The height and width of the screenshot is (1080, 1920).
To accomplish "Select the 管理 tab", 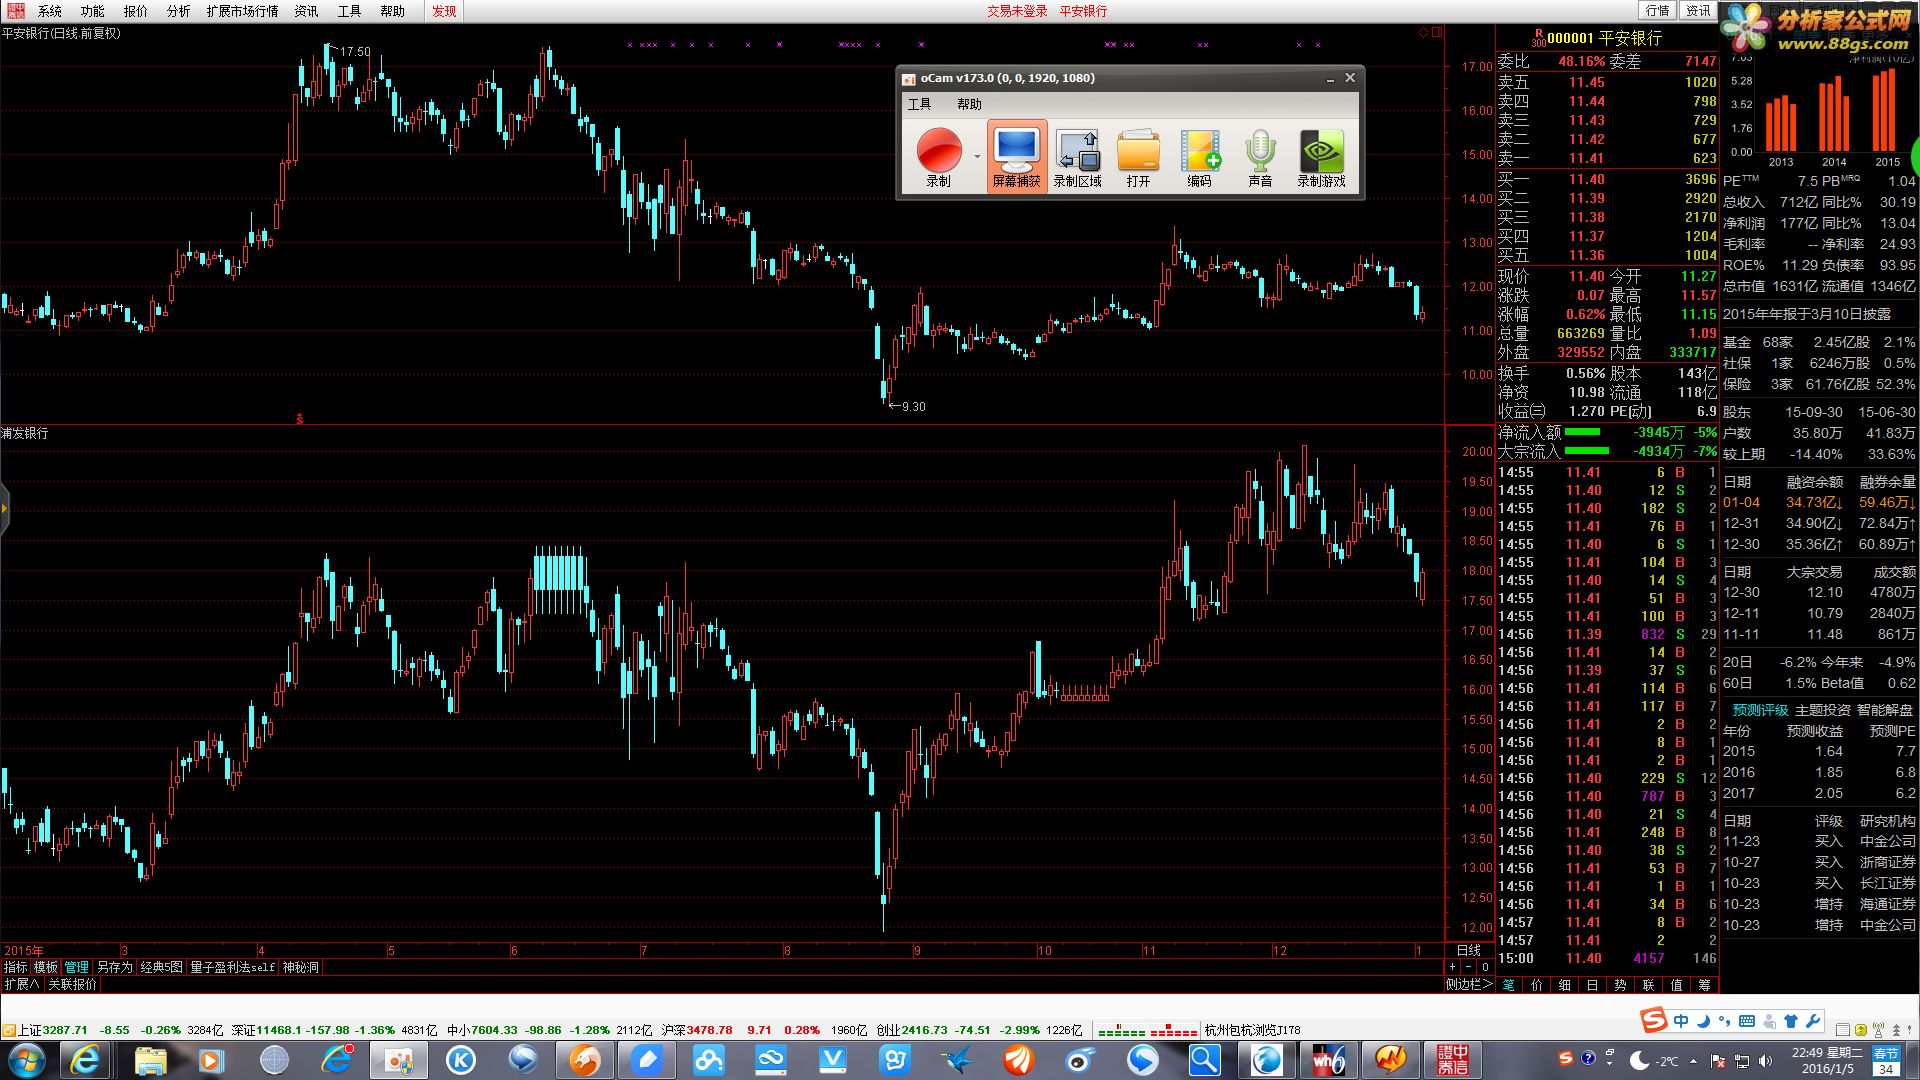I will click(x=76, y=967).
